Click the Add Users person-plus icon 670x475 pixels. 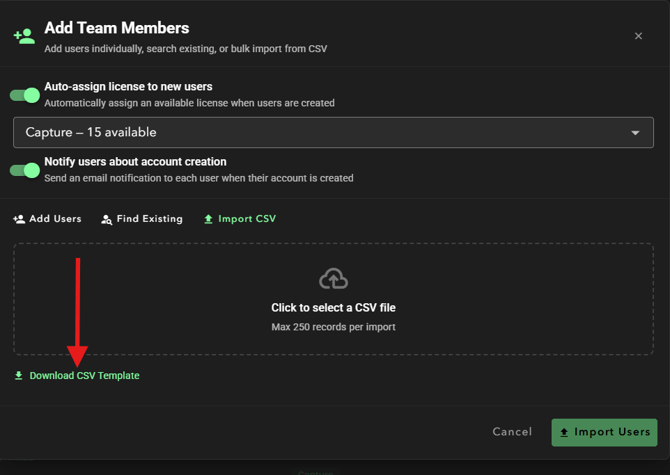[19, 219]
